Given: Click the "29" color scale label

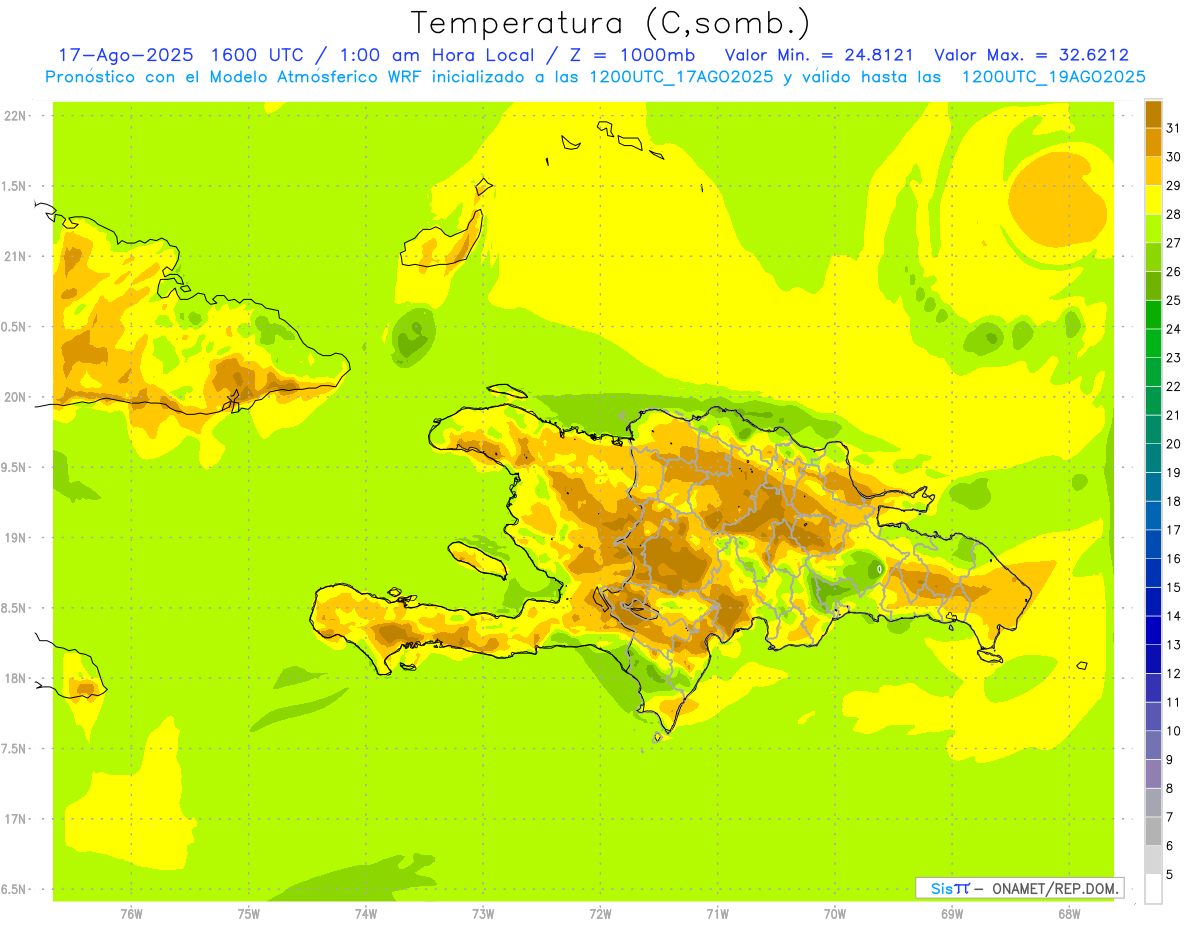Looking at the screenshot, I should click(1174, 186).
